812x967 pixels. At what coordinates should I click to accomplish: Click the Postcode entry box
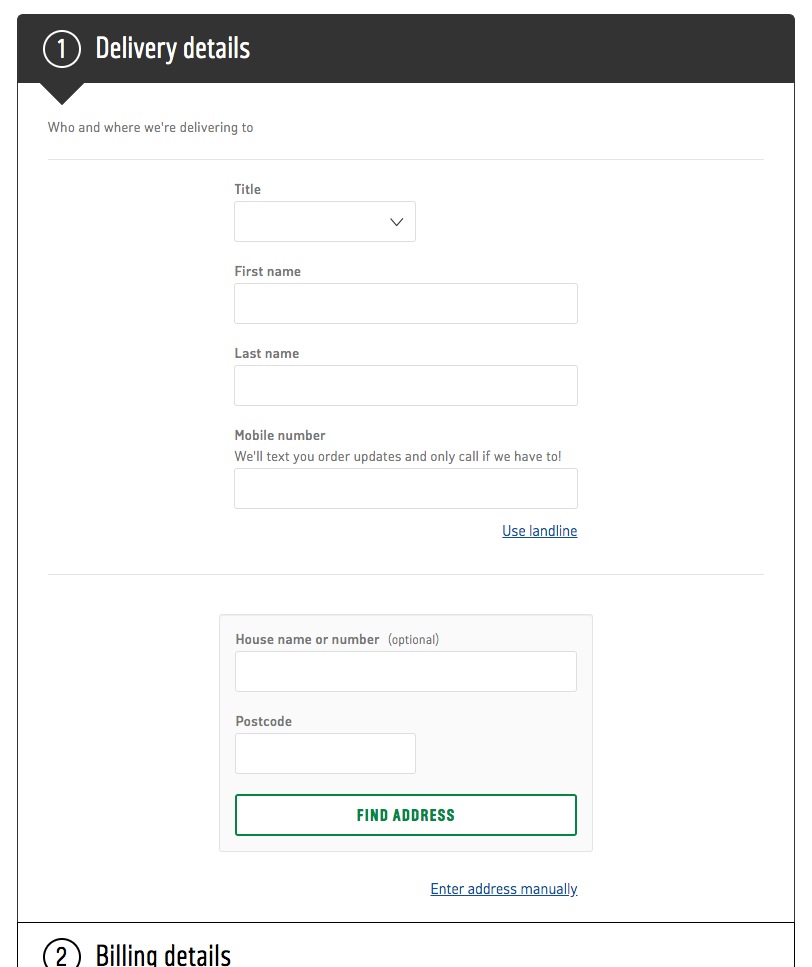[x=324, y=753]
